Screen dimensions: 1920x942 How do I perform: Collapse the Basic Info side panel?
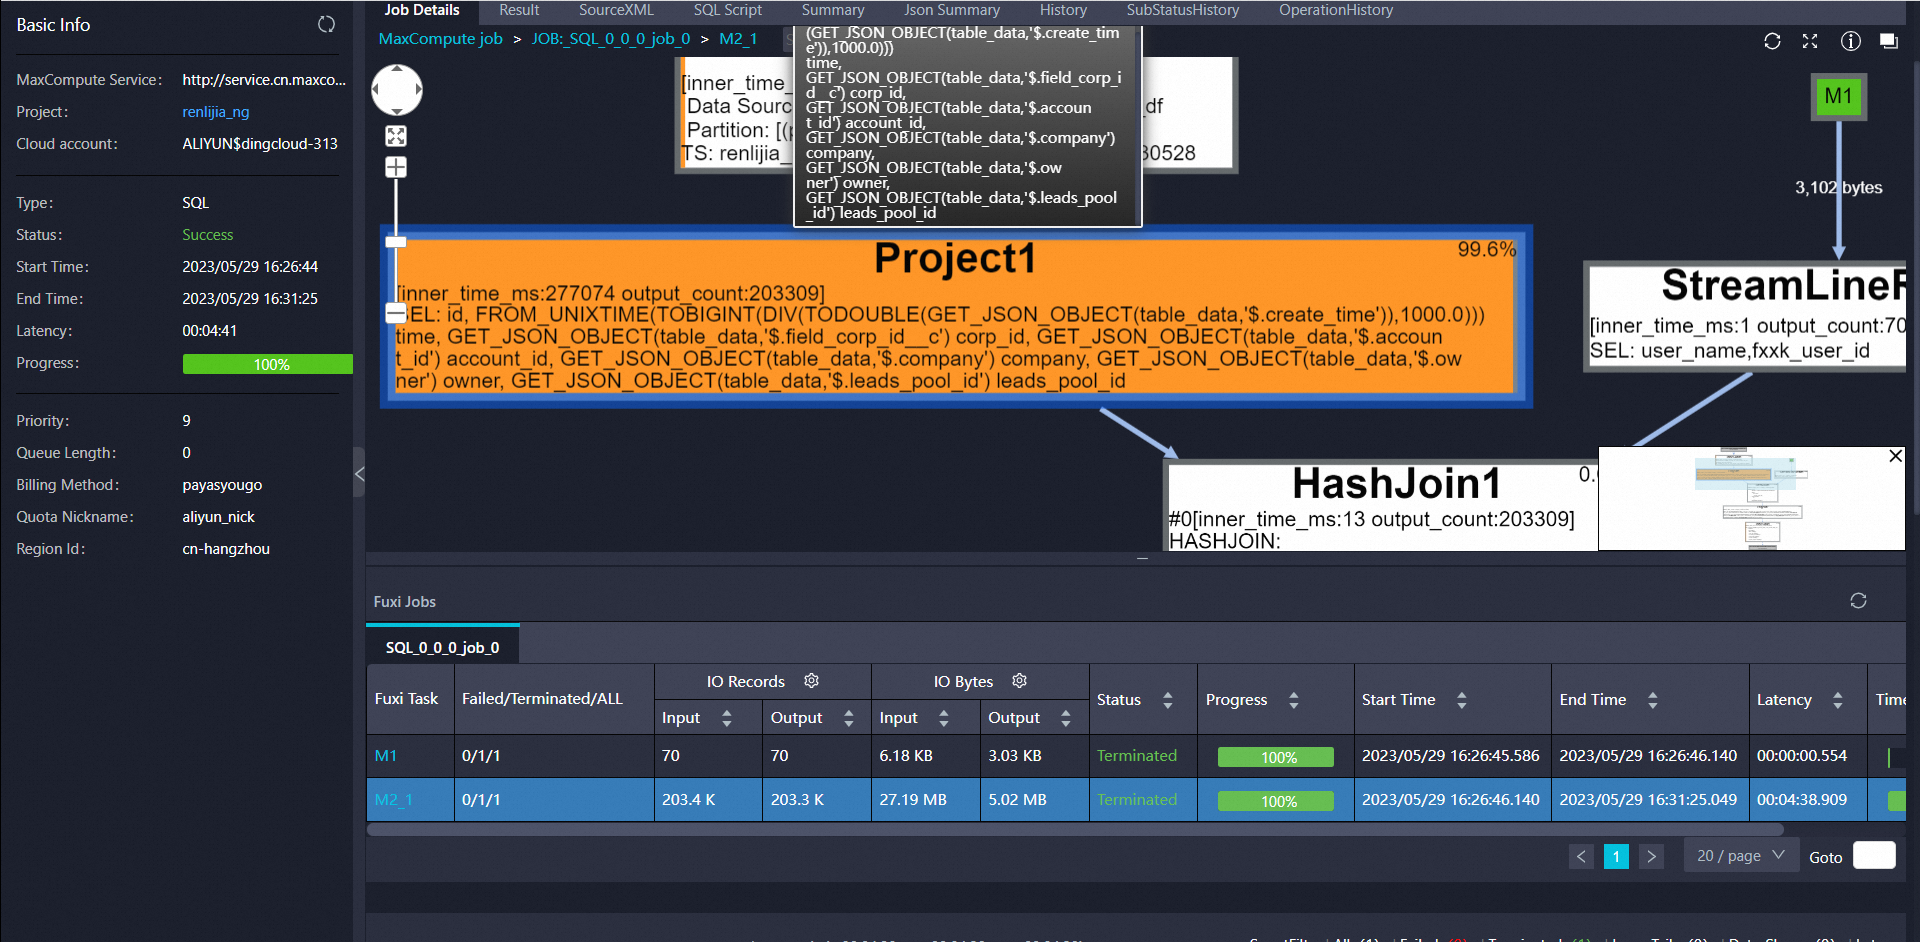(359, 474)
